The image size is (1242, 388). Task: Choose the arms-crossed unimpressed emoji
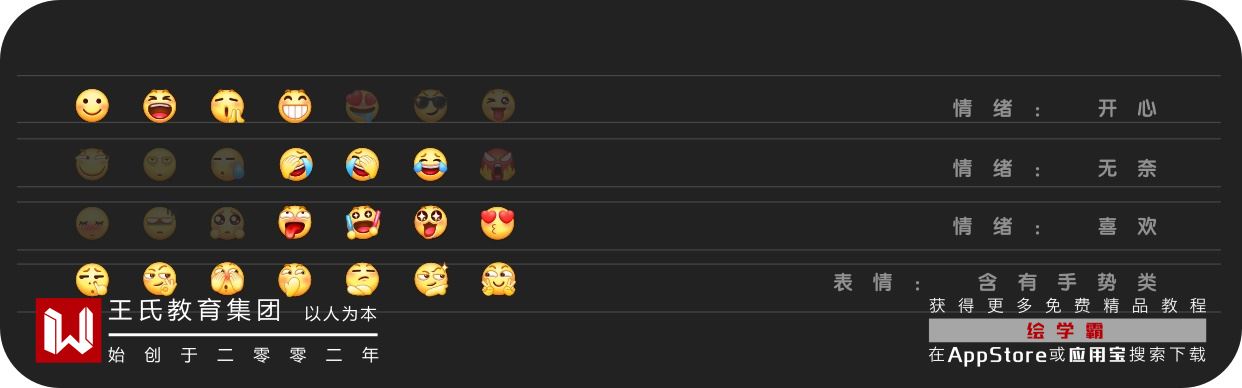coord(363,279)
